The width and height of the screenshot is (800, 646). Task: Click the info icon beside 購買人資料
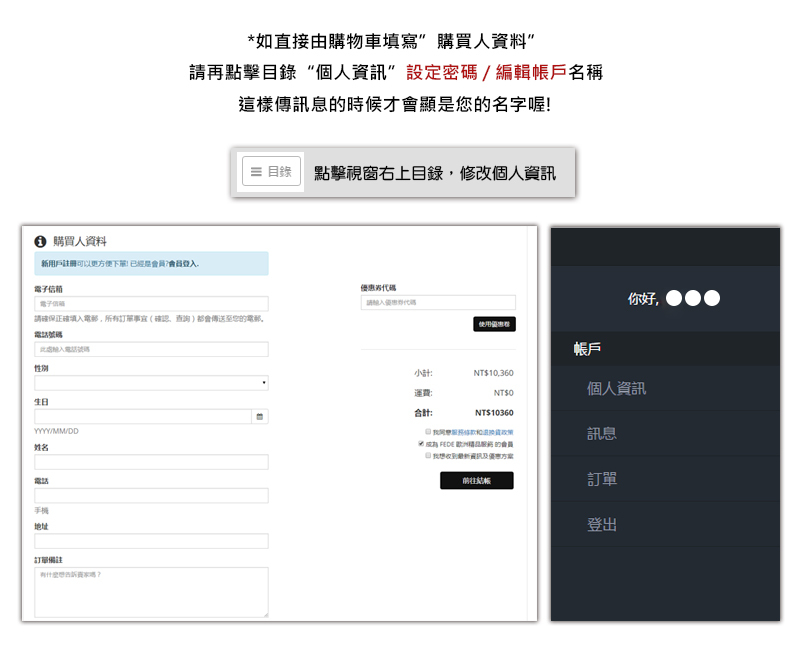pos(40,241)
